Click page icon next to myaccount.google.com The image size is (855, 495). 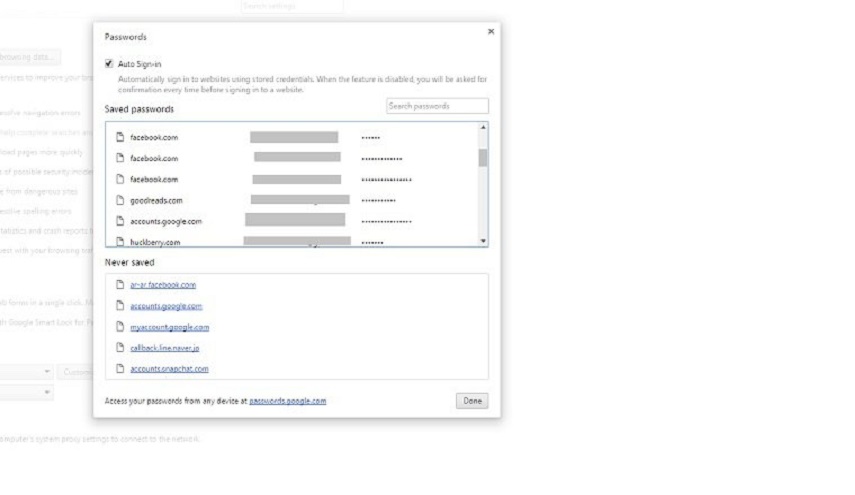pyautogui.click(x=120, y=327)
